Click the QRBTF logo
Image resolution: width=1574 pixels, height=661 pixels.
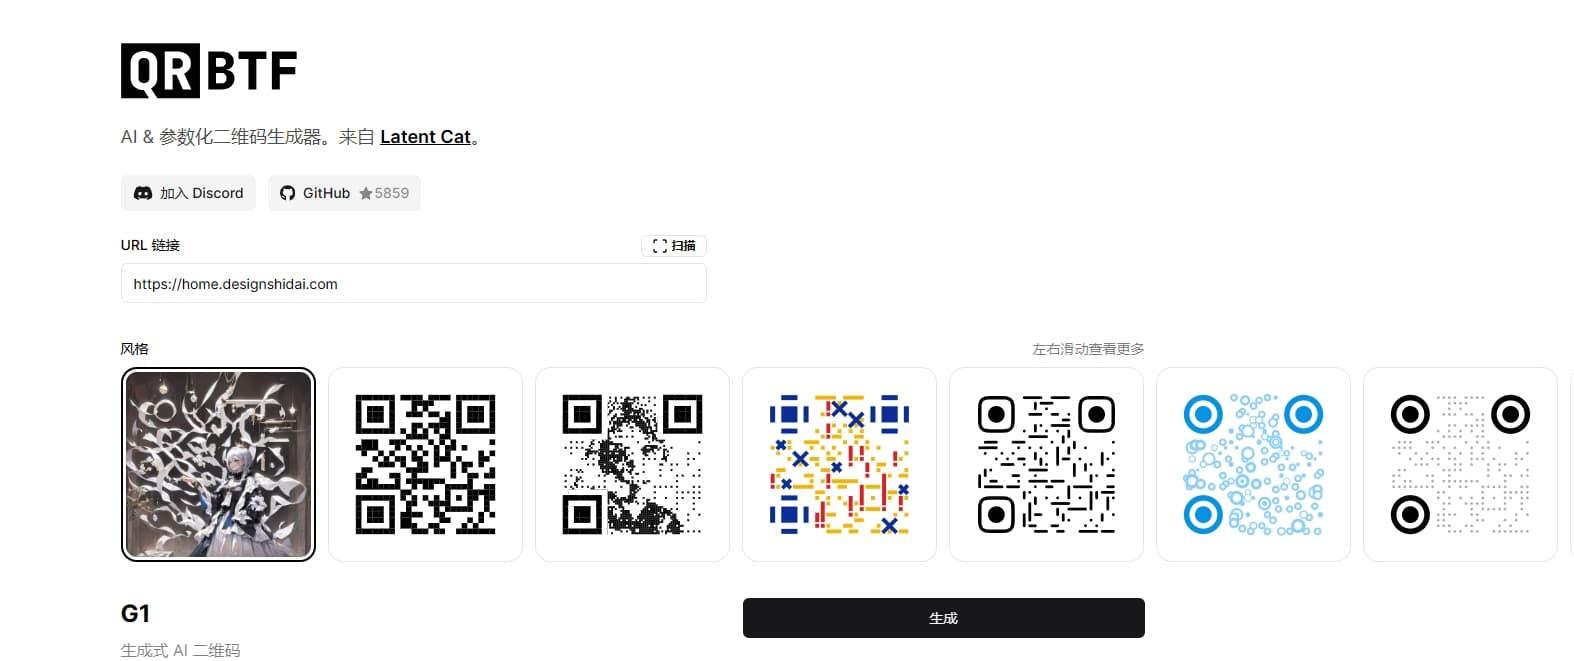click(209, 71)
